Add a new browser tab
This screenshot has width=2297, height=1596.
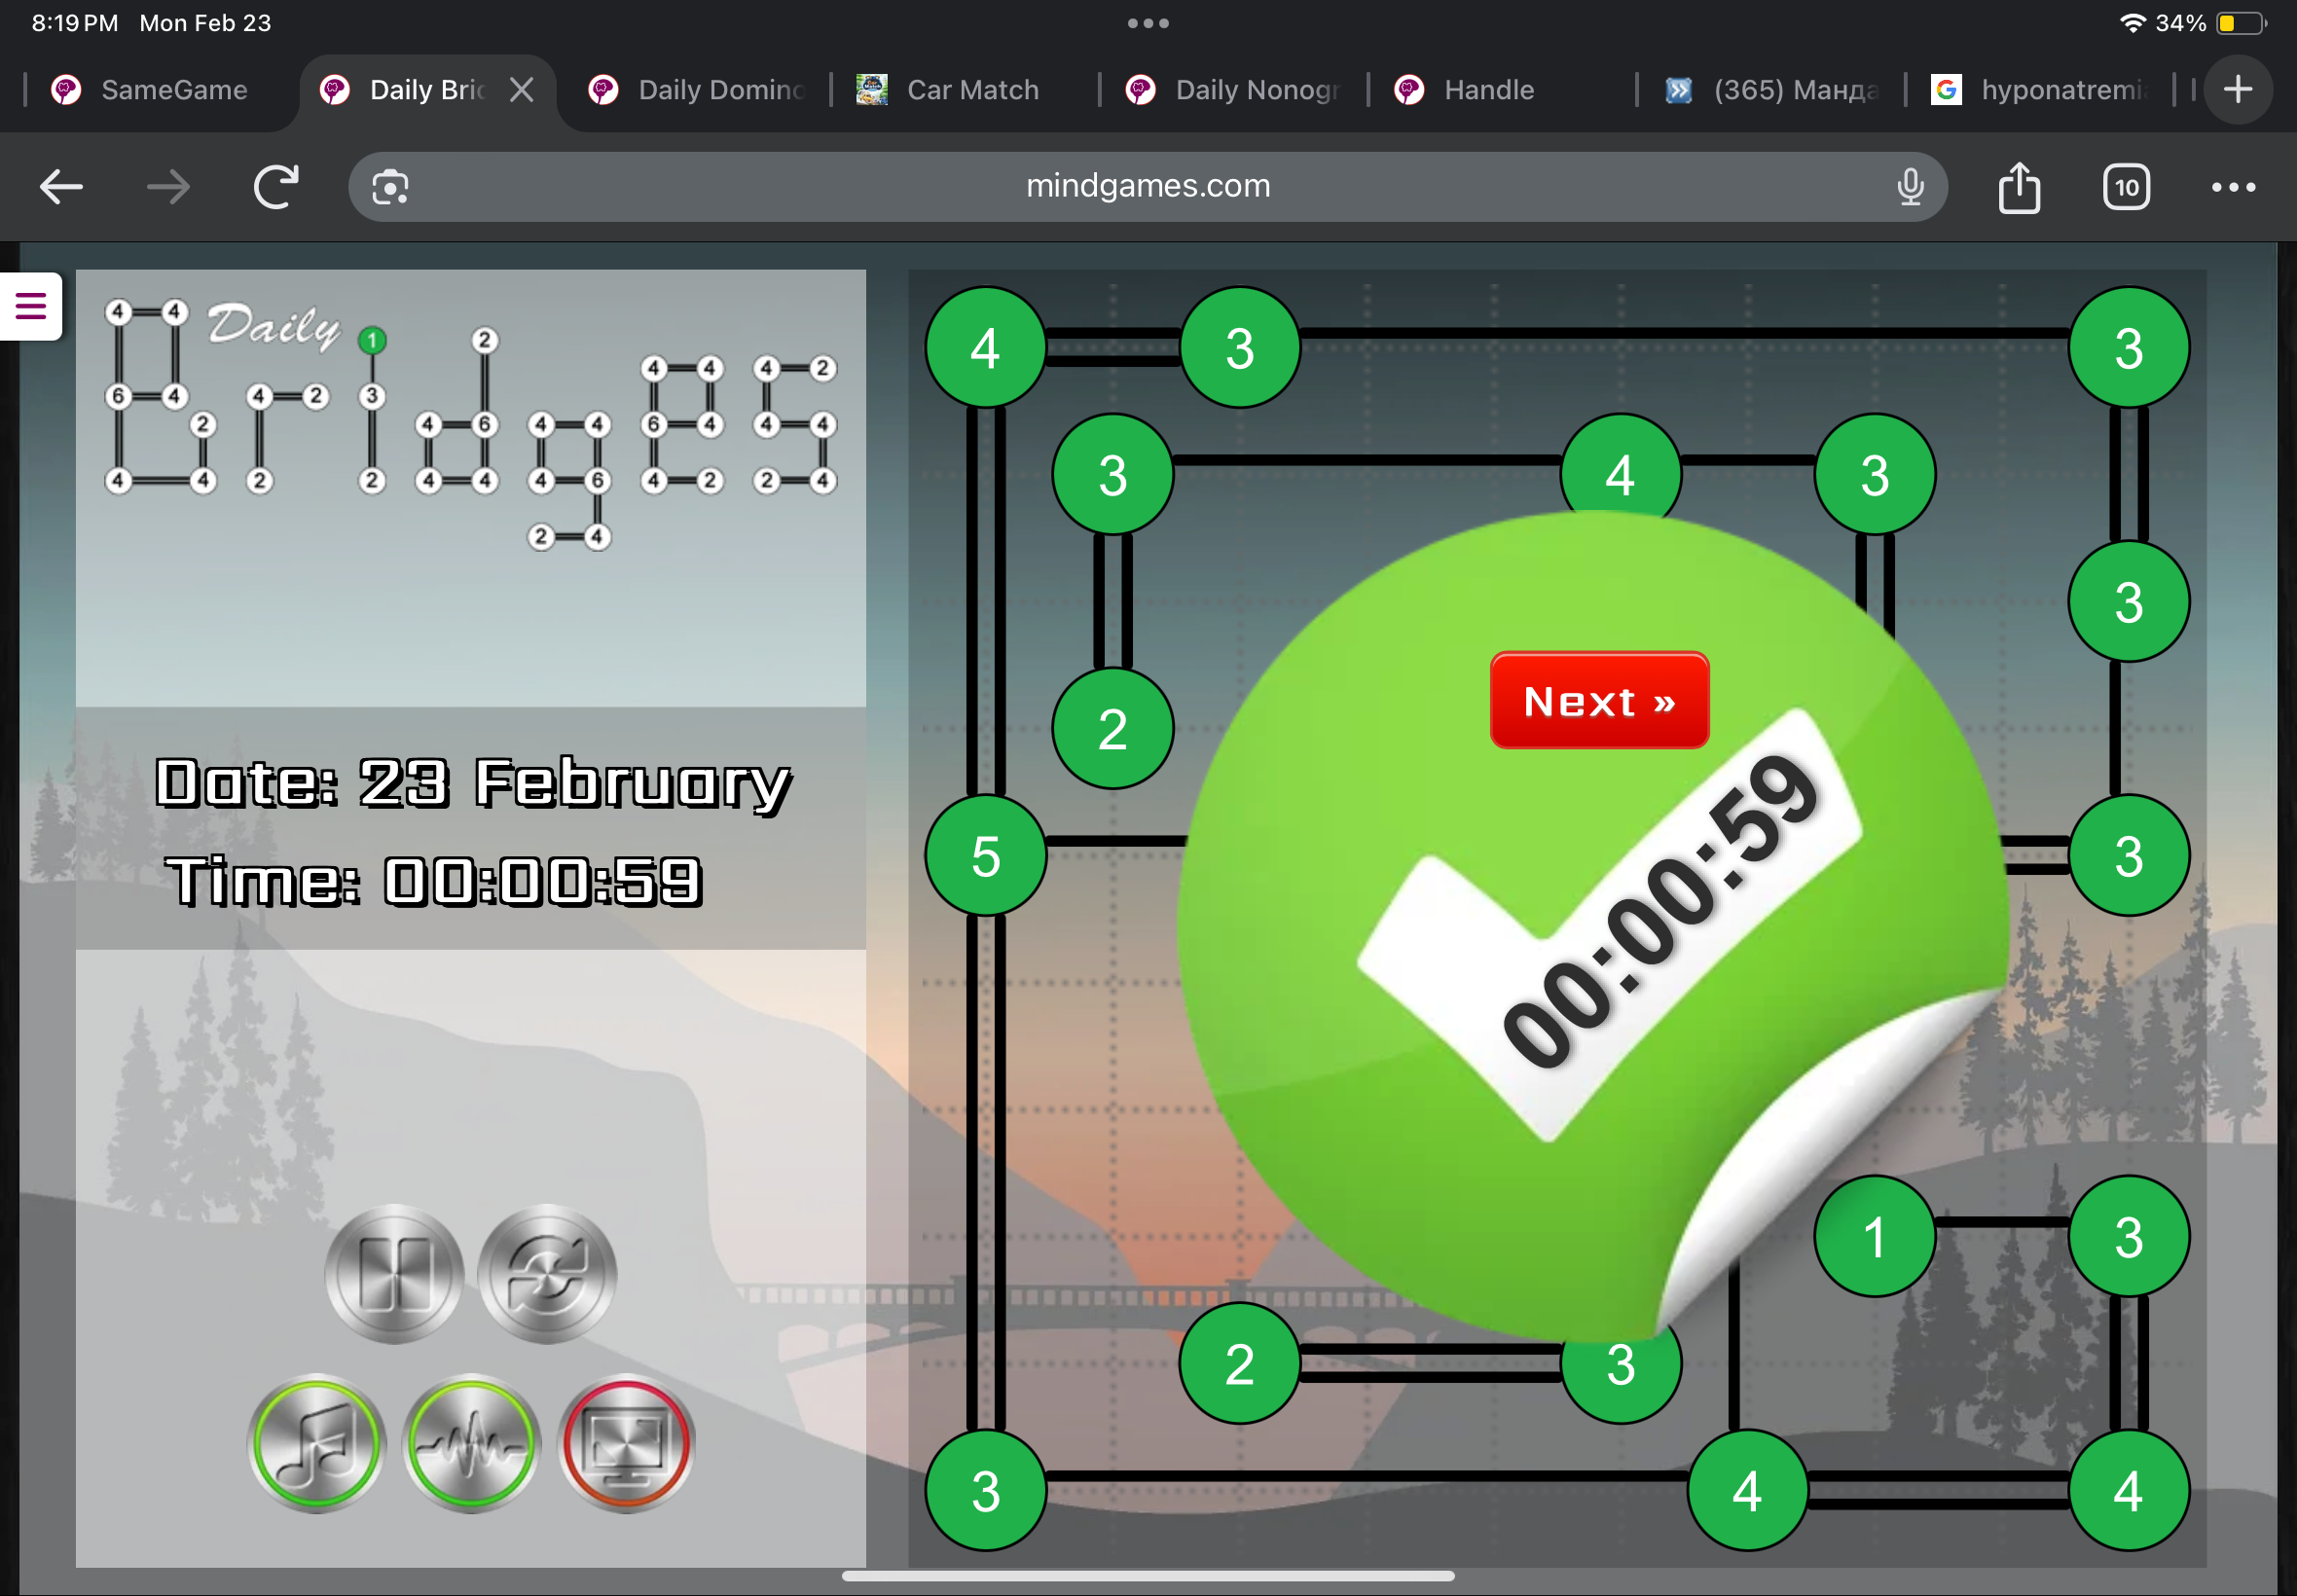(x=2238, y=90)
